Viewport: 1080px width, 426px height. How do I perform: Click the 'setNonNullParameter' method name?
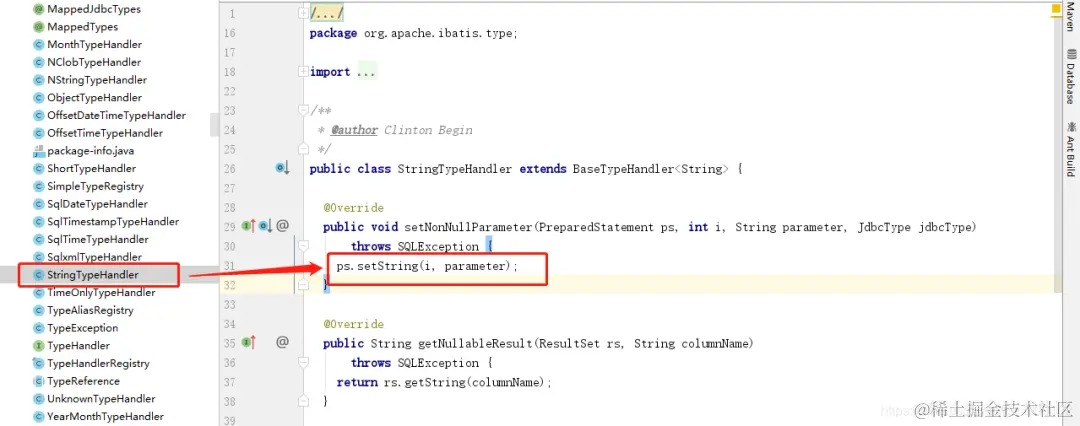coord(470,227)
